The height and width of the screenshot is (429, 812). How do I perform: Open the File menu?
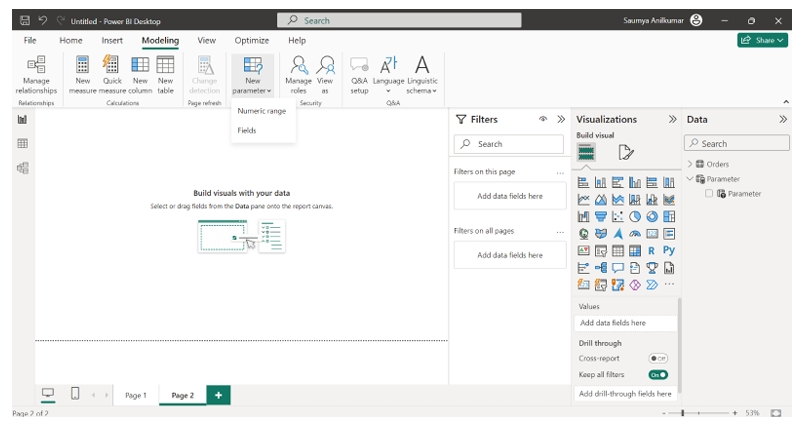[30, 40]
